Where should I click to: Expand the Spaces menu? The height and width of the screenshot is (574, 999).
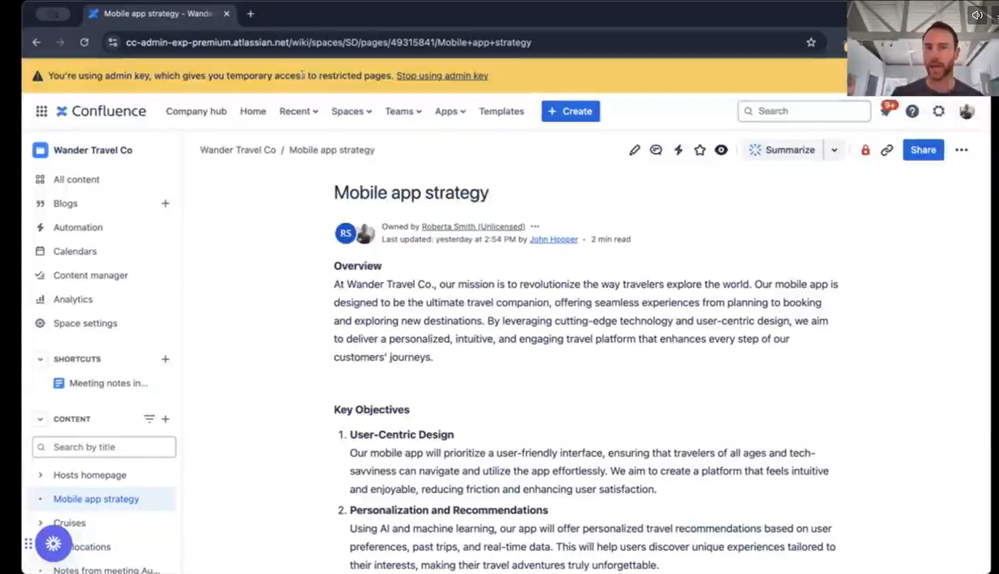[x=351, y=111]
